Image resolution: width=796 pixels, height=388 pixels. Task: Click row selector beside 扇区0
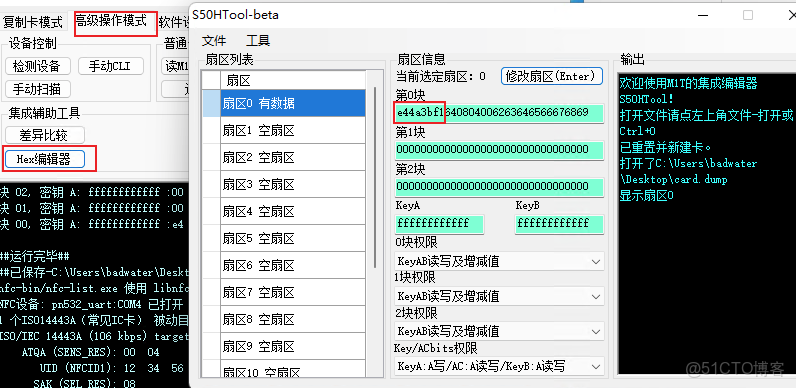(211, 104)
